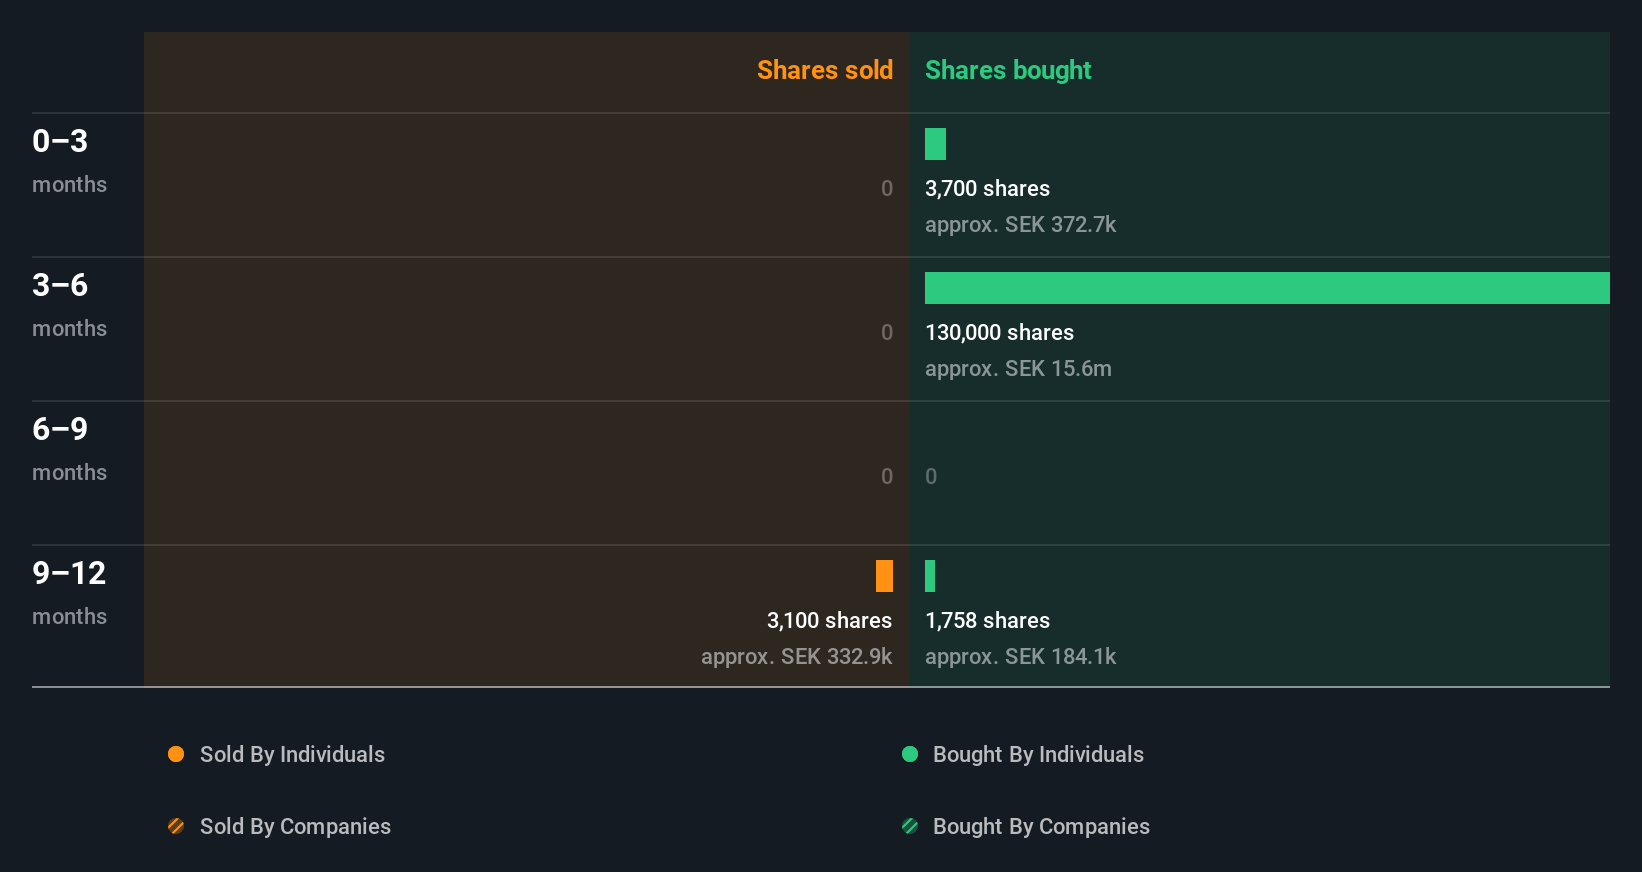Select the Bought By Individuals legend label
1642x872 pixels.
pos(1038,755)
